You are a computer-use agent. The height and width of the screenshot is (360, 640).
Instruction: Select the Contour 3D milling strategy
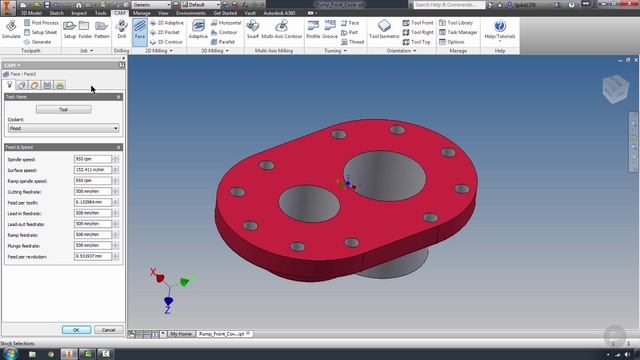click(x=224, y=32)
